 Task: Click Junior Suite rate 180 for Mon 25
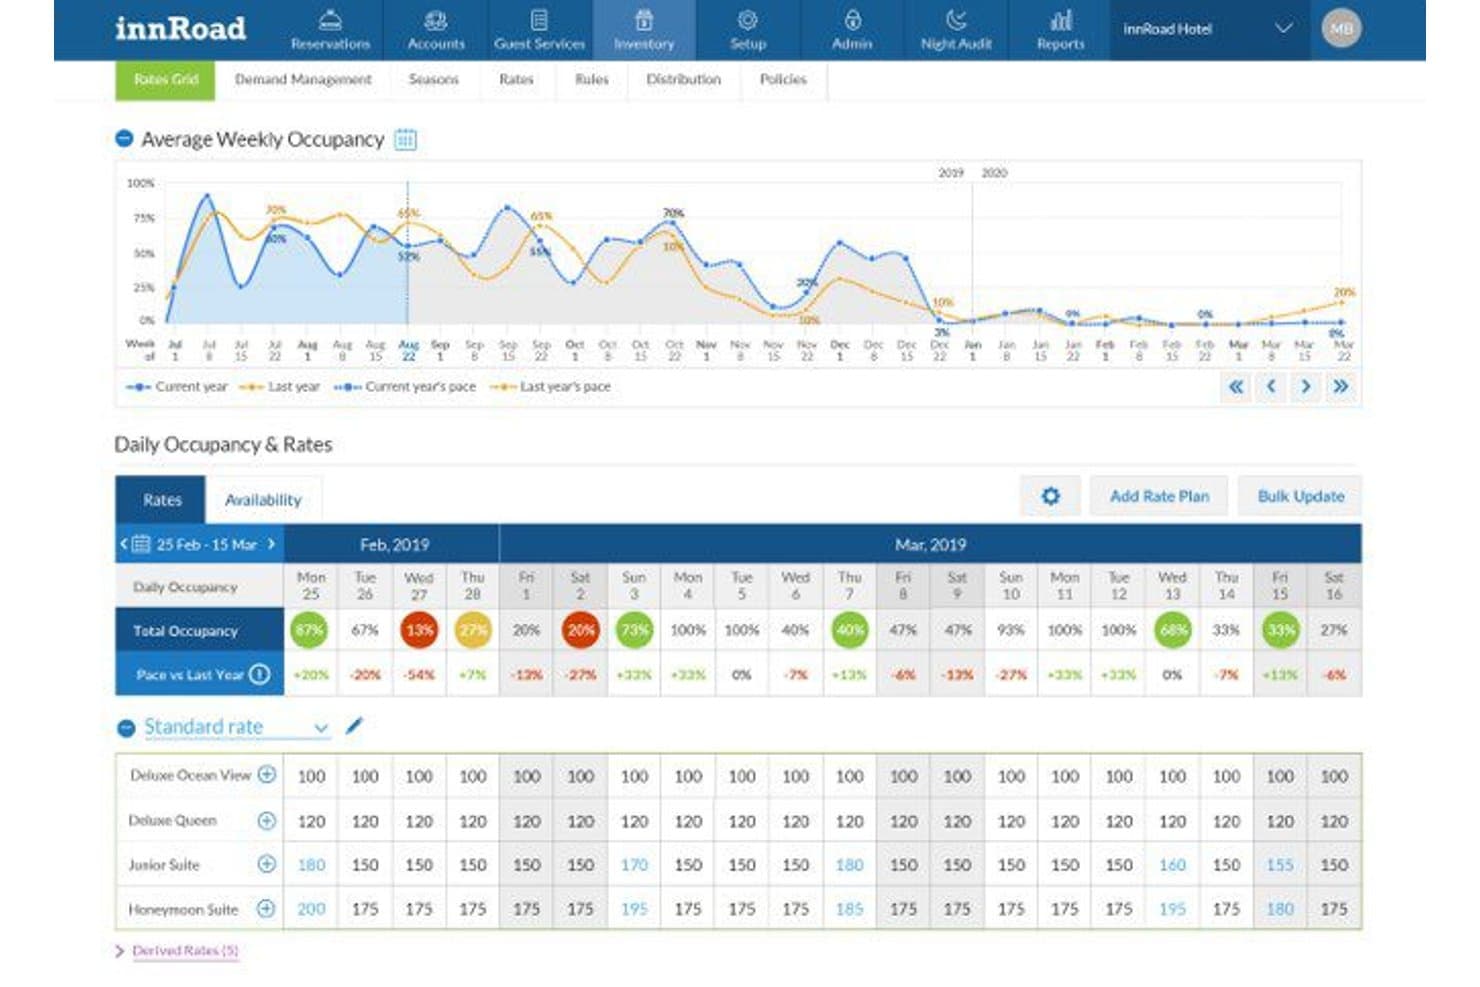point(311,864)
